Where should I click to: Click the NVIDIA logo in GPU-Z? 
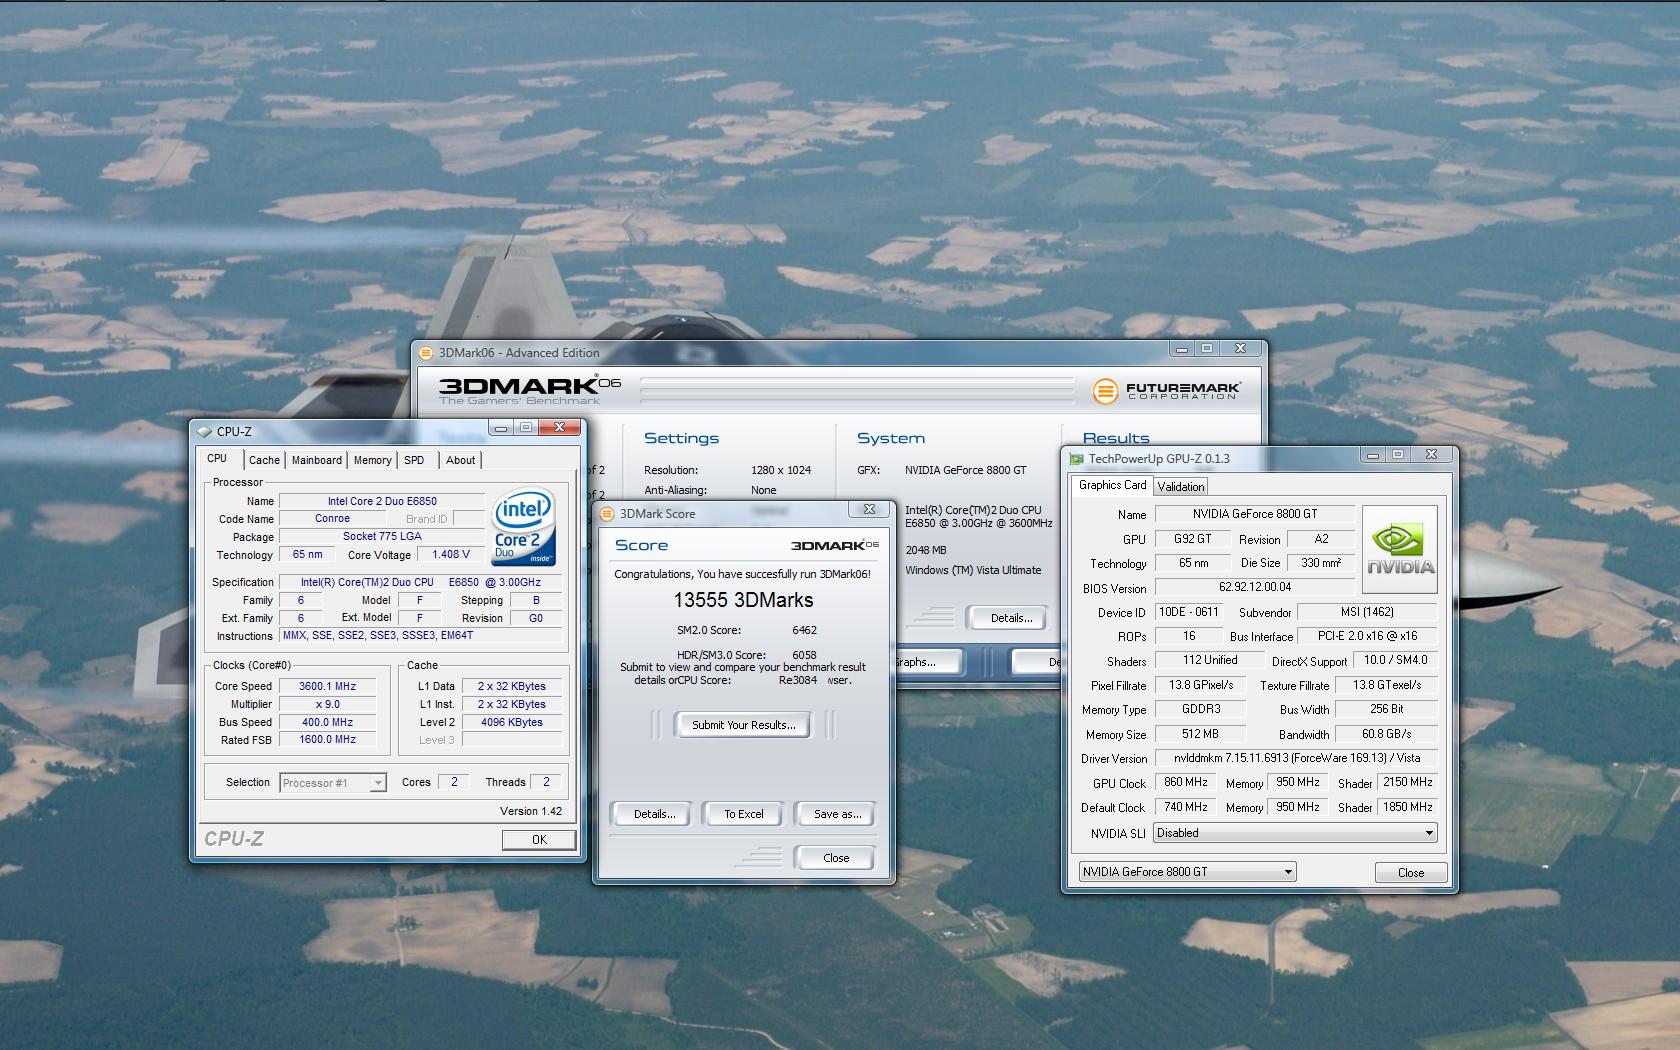[1400, 550]
